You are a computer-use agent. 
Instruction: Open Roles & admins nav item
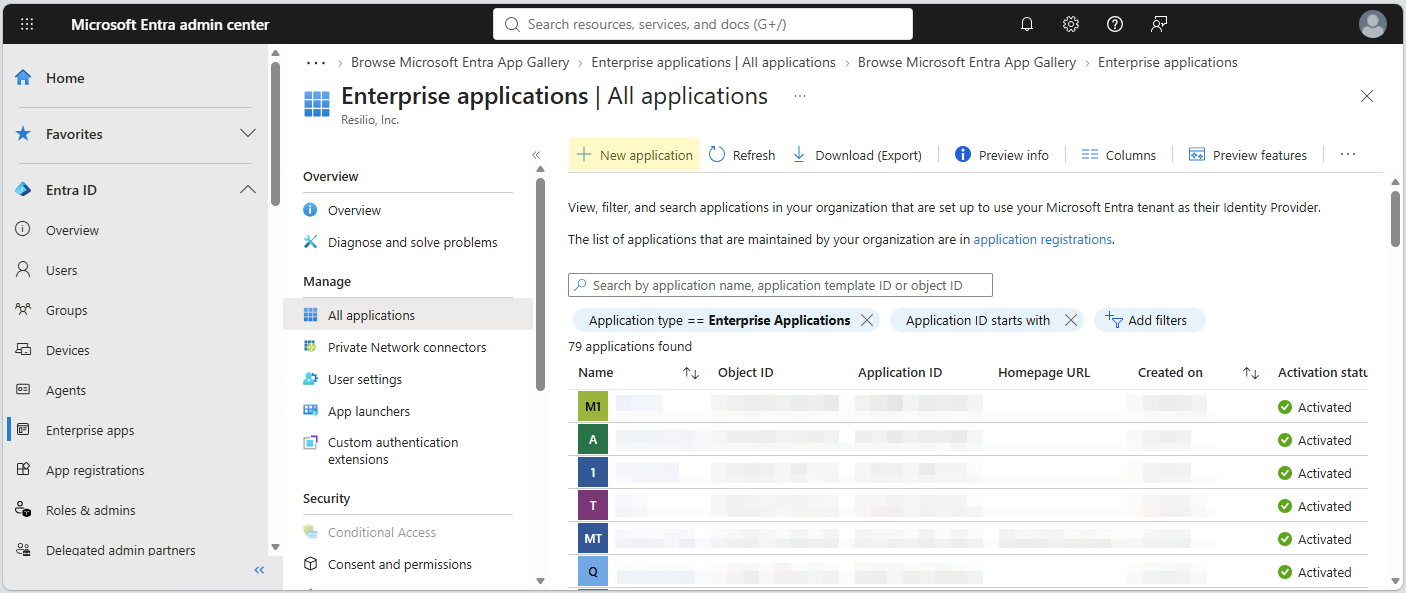coord(90,510)
